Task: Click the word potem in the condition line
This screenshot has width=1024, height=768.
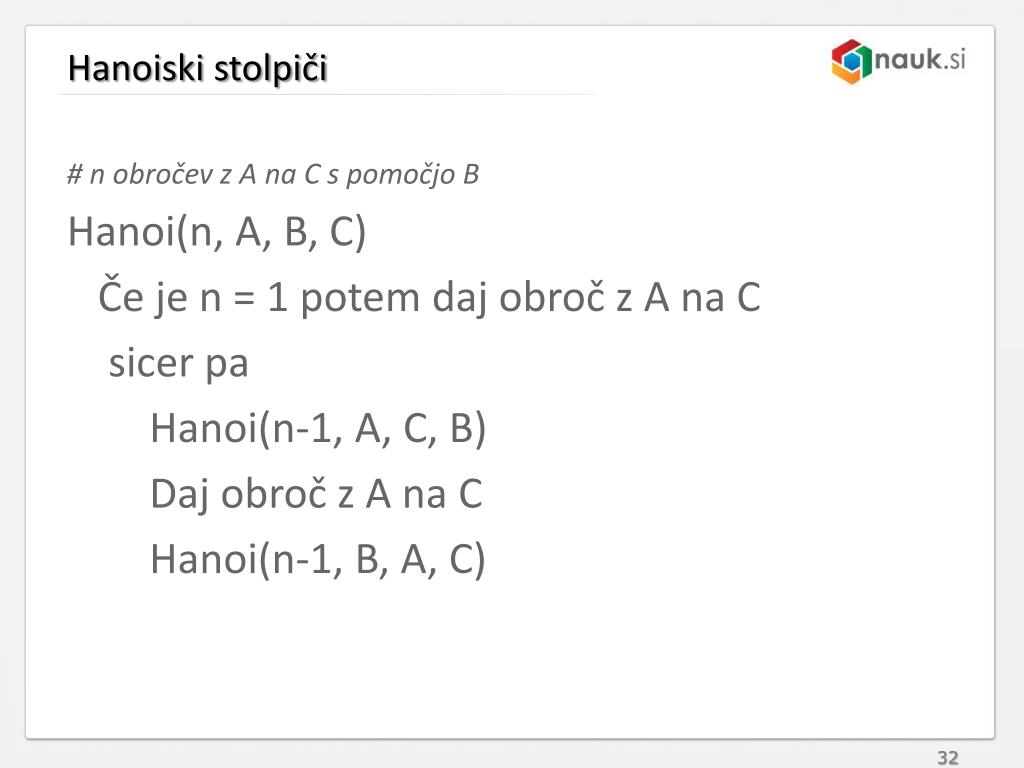Action: tap(360, 299)
